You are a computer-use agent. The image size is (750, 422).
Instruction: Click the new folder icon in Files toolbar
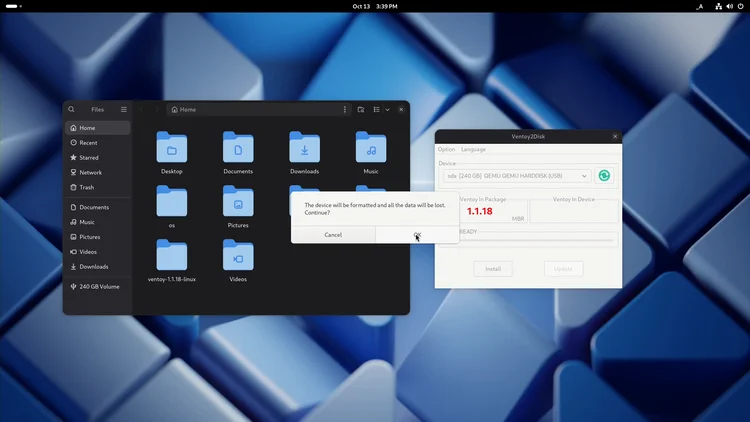pyautogui.click(x=361, y=110)
